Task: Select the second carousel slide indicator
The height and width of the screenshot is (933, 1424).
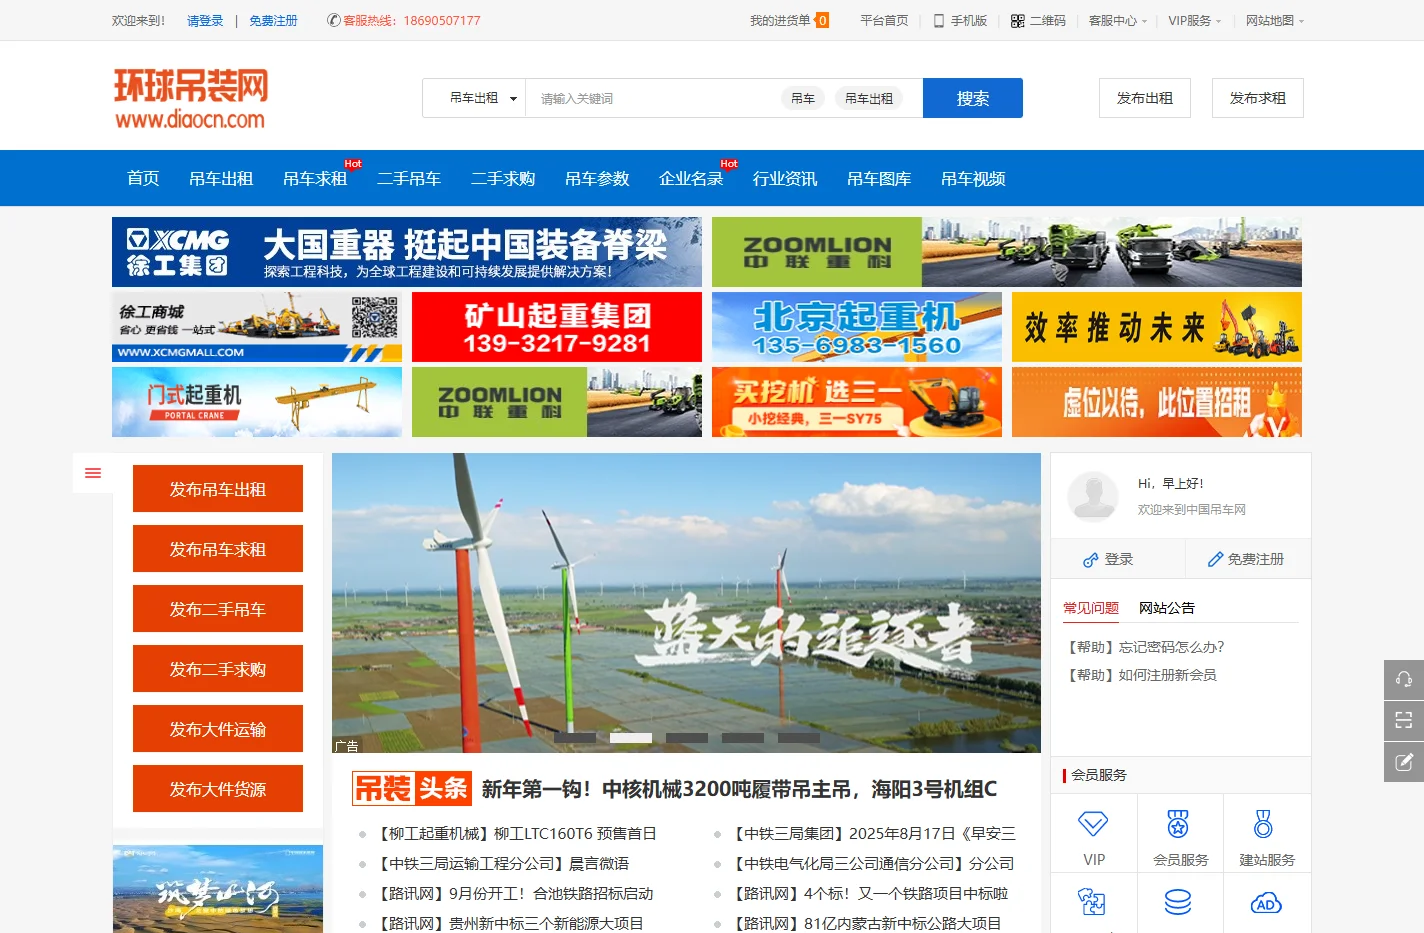Action: click(631, 738)
